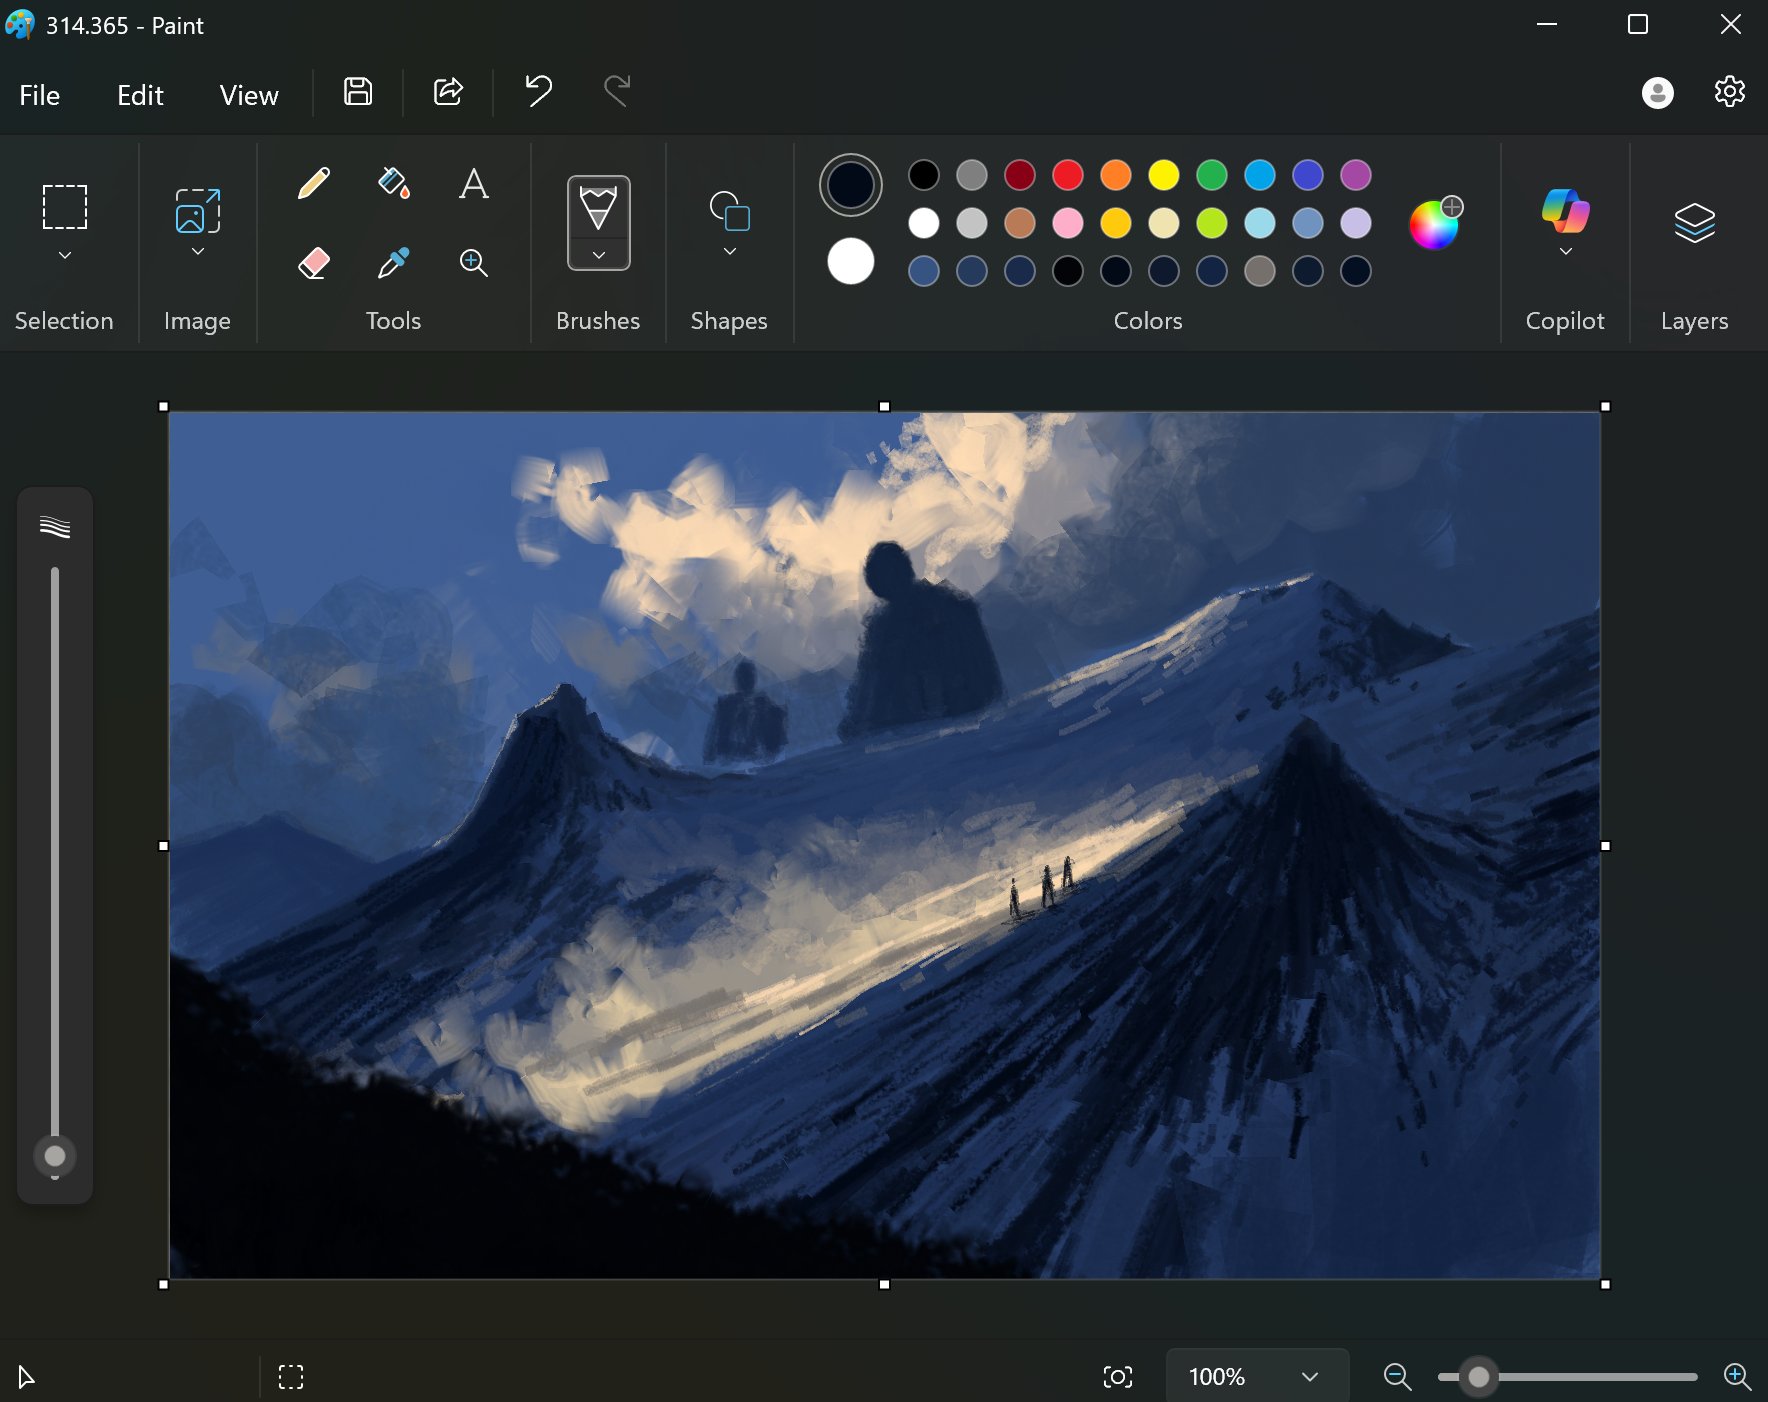Expand the Selection options chevron
The height and width of the screenshot is (1402, 1768).
tap(65, 256)
